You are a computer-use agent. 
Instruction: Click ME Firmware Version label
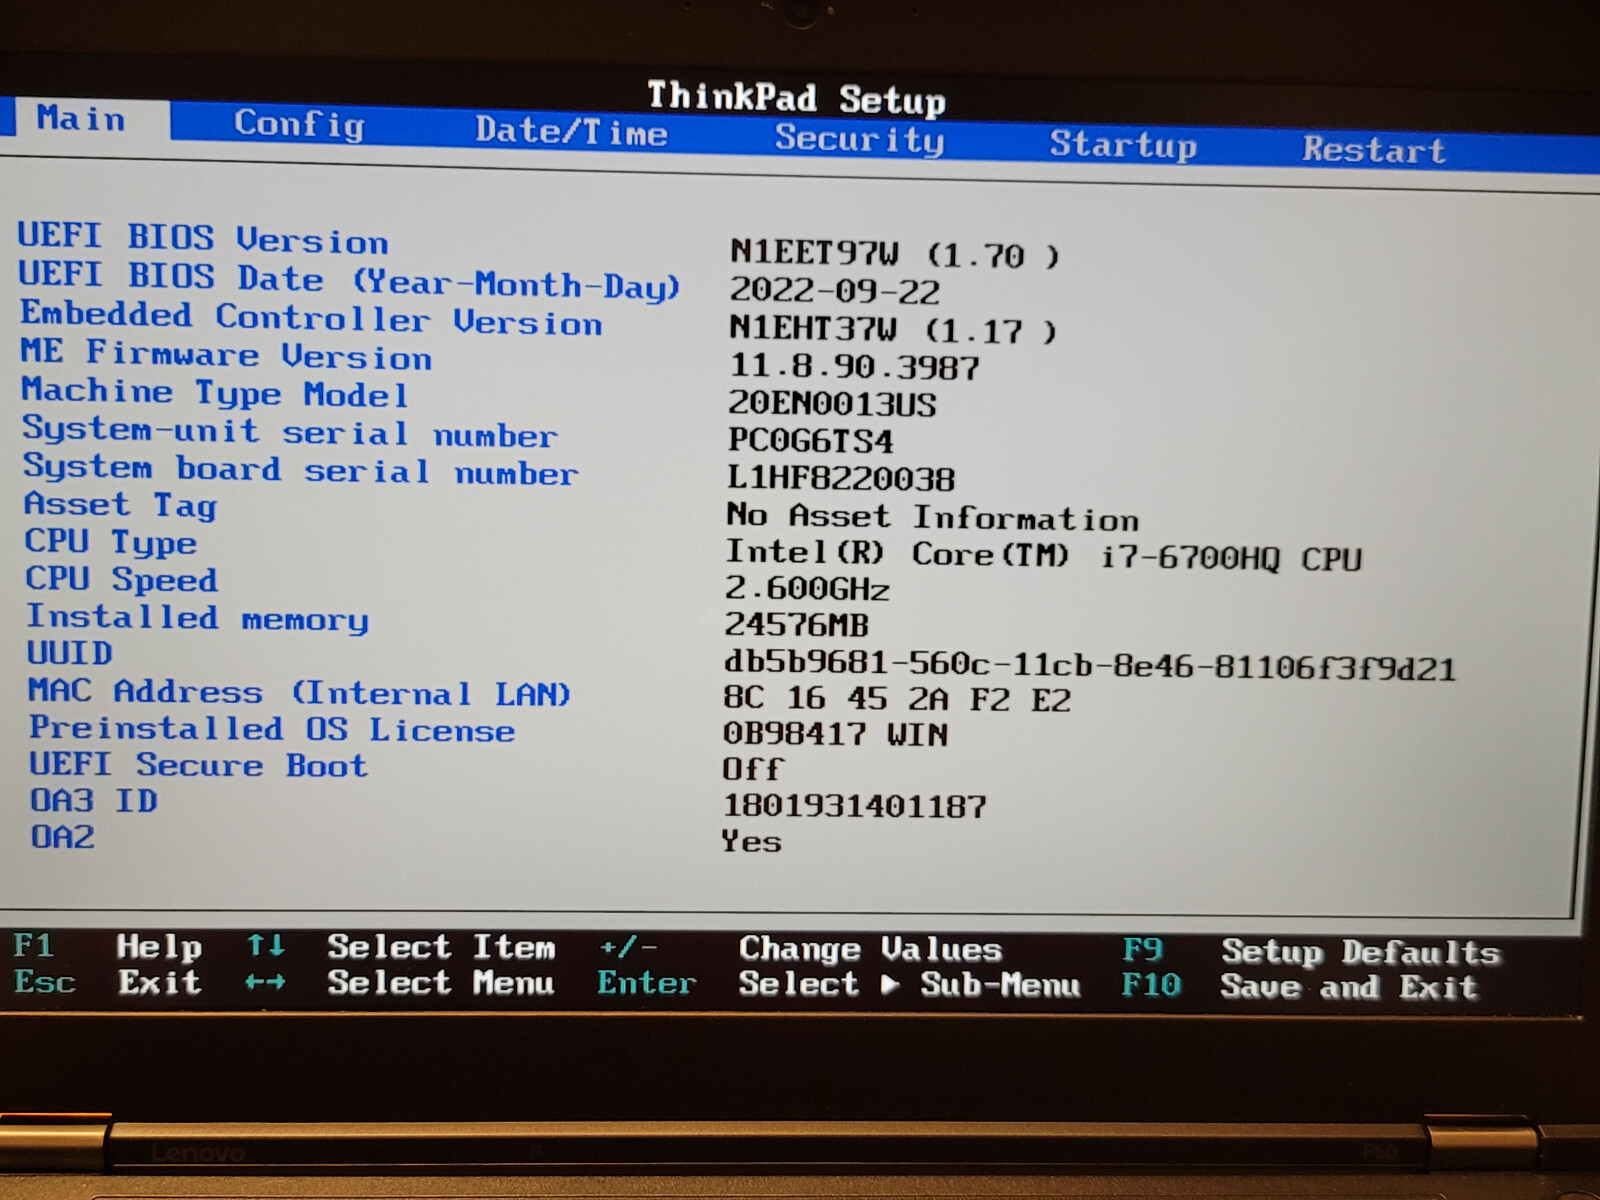tap(226, 355)
